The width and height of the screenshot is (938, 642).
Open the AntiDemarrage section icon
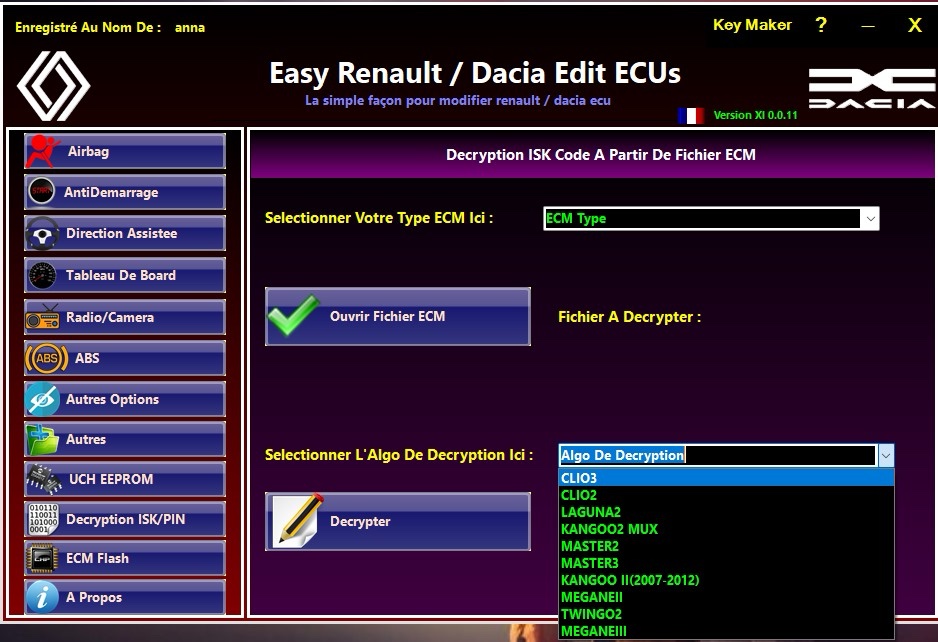[x=42, y=192]
